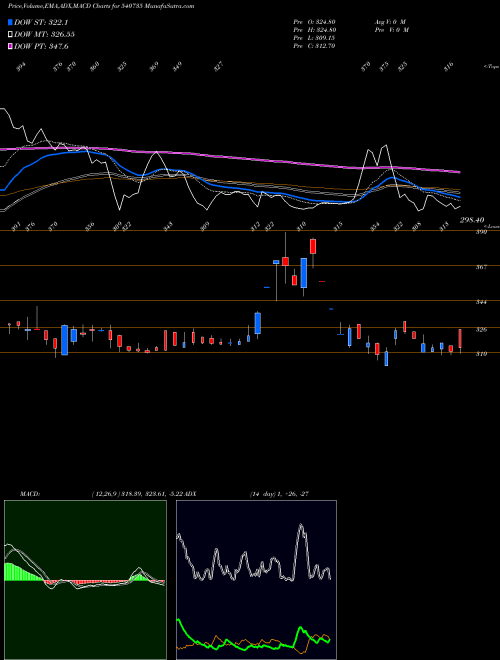Select the hollow DOW MT legend swatch
This screenshot has height=660, width=500.
pos(10,34)
